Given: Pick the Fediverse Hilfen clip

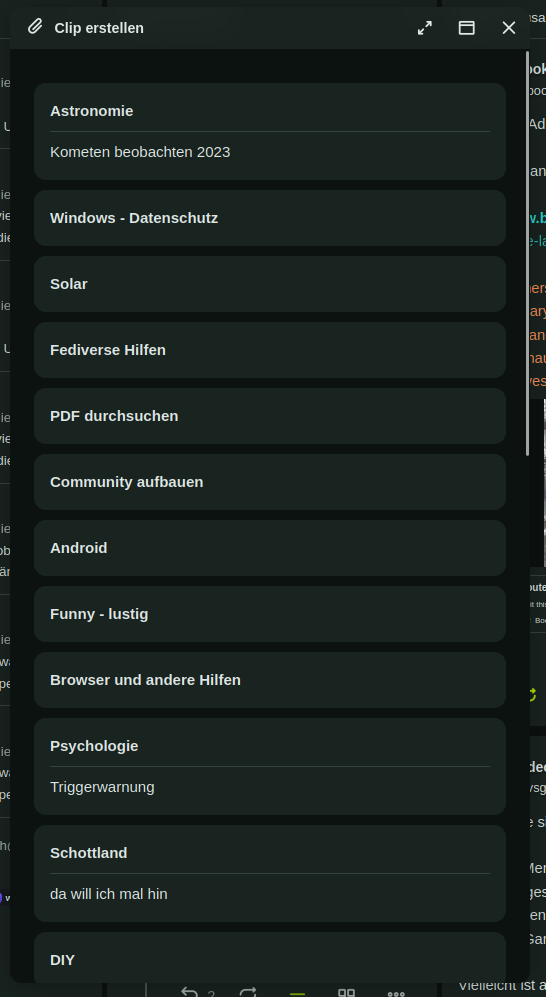Looking at the screenshot, I should [x=270, y=350].
